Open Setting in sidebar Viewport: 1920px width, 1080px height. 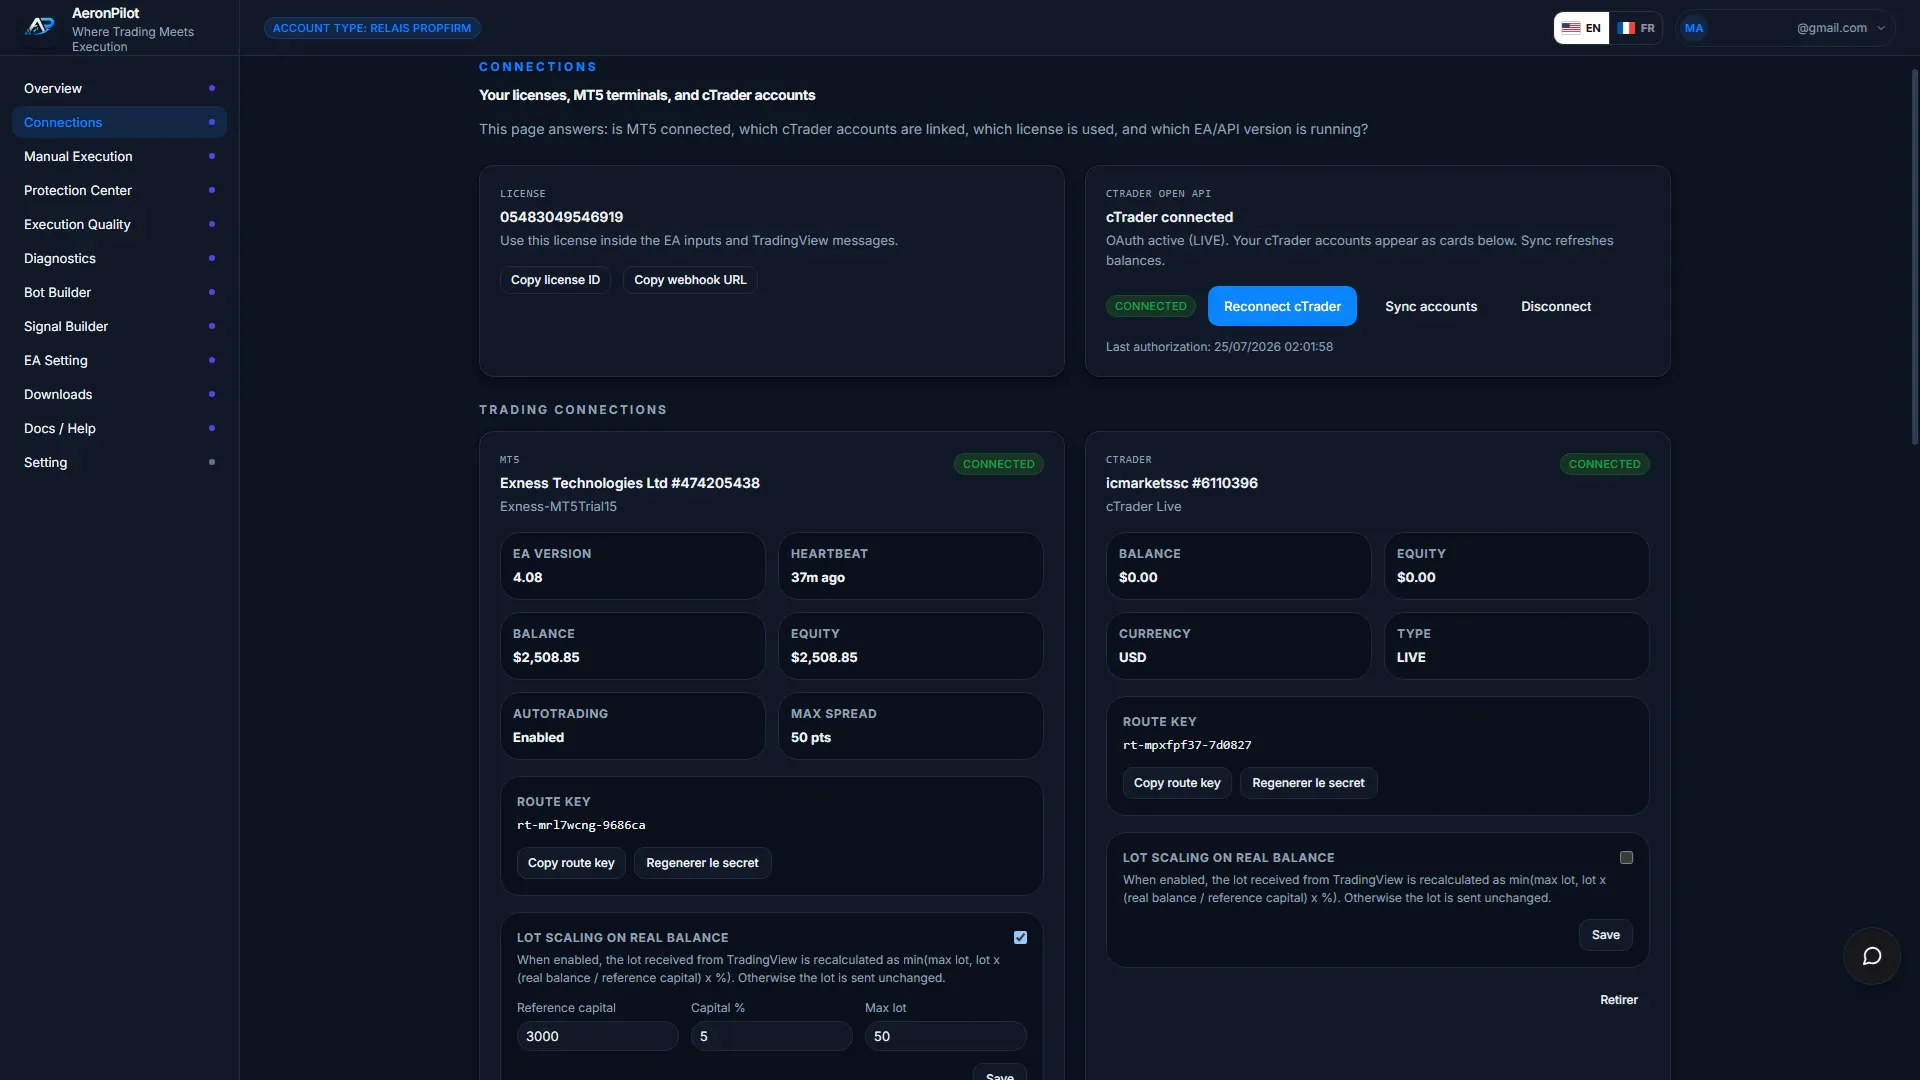[x=119, y=462]
